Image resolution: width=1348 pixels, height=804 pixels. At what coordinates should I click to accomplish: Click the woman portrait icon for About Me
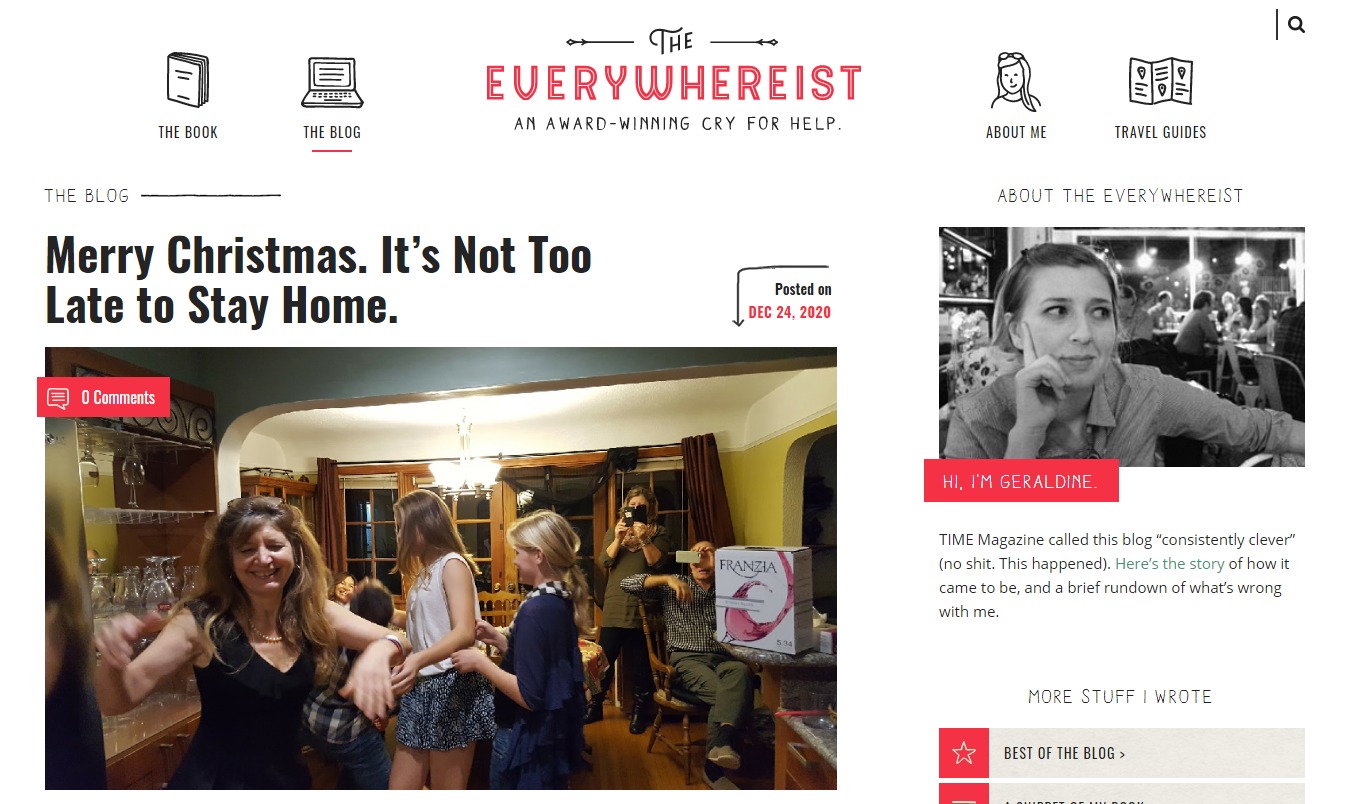[x=1015, y=81]
